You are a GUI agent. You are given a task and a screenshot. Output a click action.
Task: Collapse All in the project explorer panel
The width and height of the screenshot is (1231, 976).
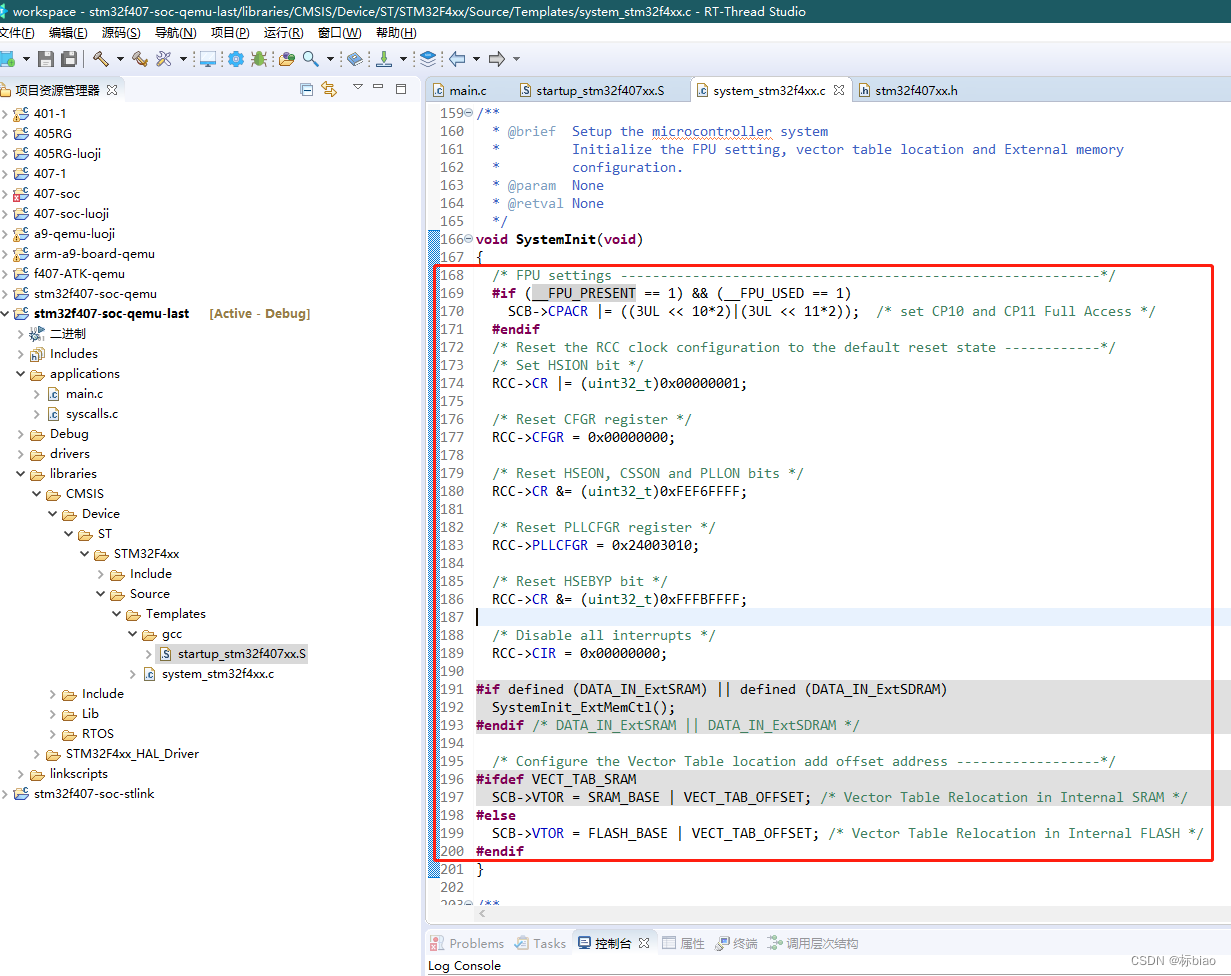306,89
